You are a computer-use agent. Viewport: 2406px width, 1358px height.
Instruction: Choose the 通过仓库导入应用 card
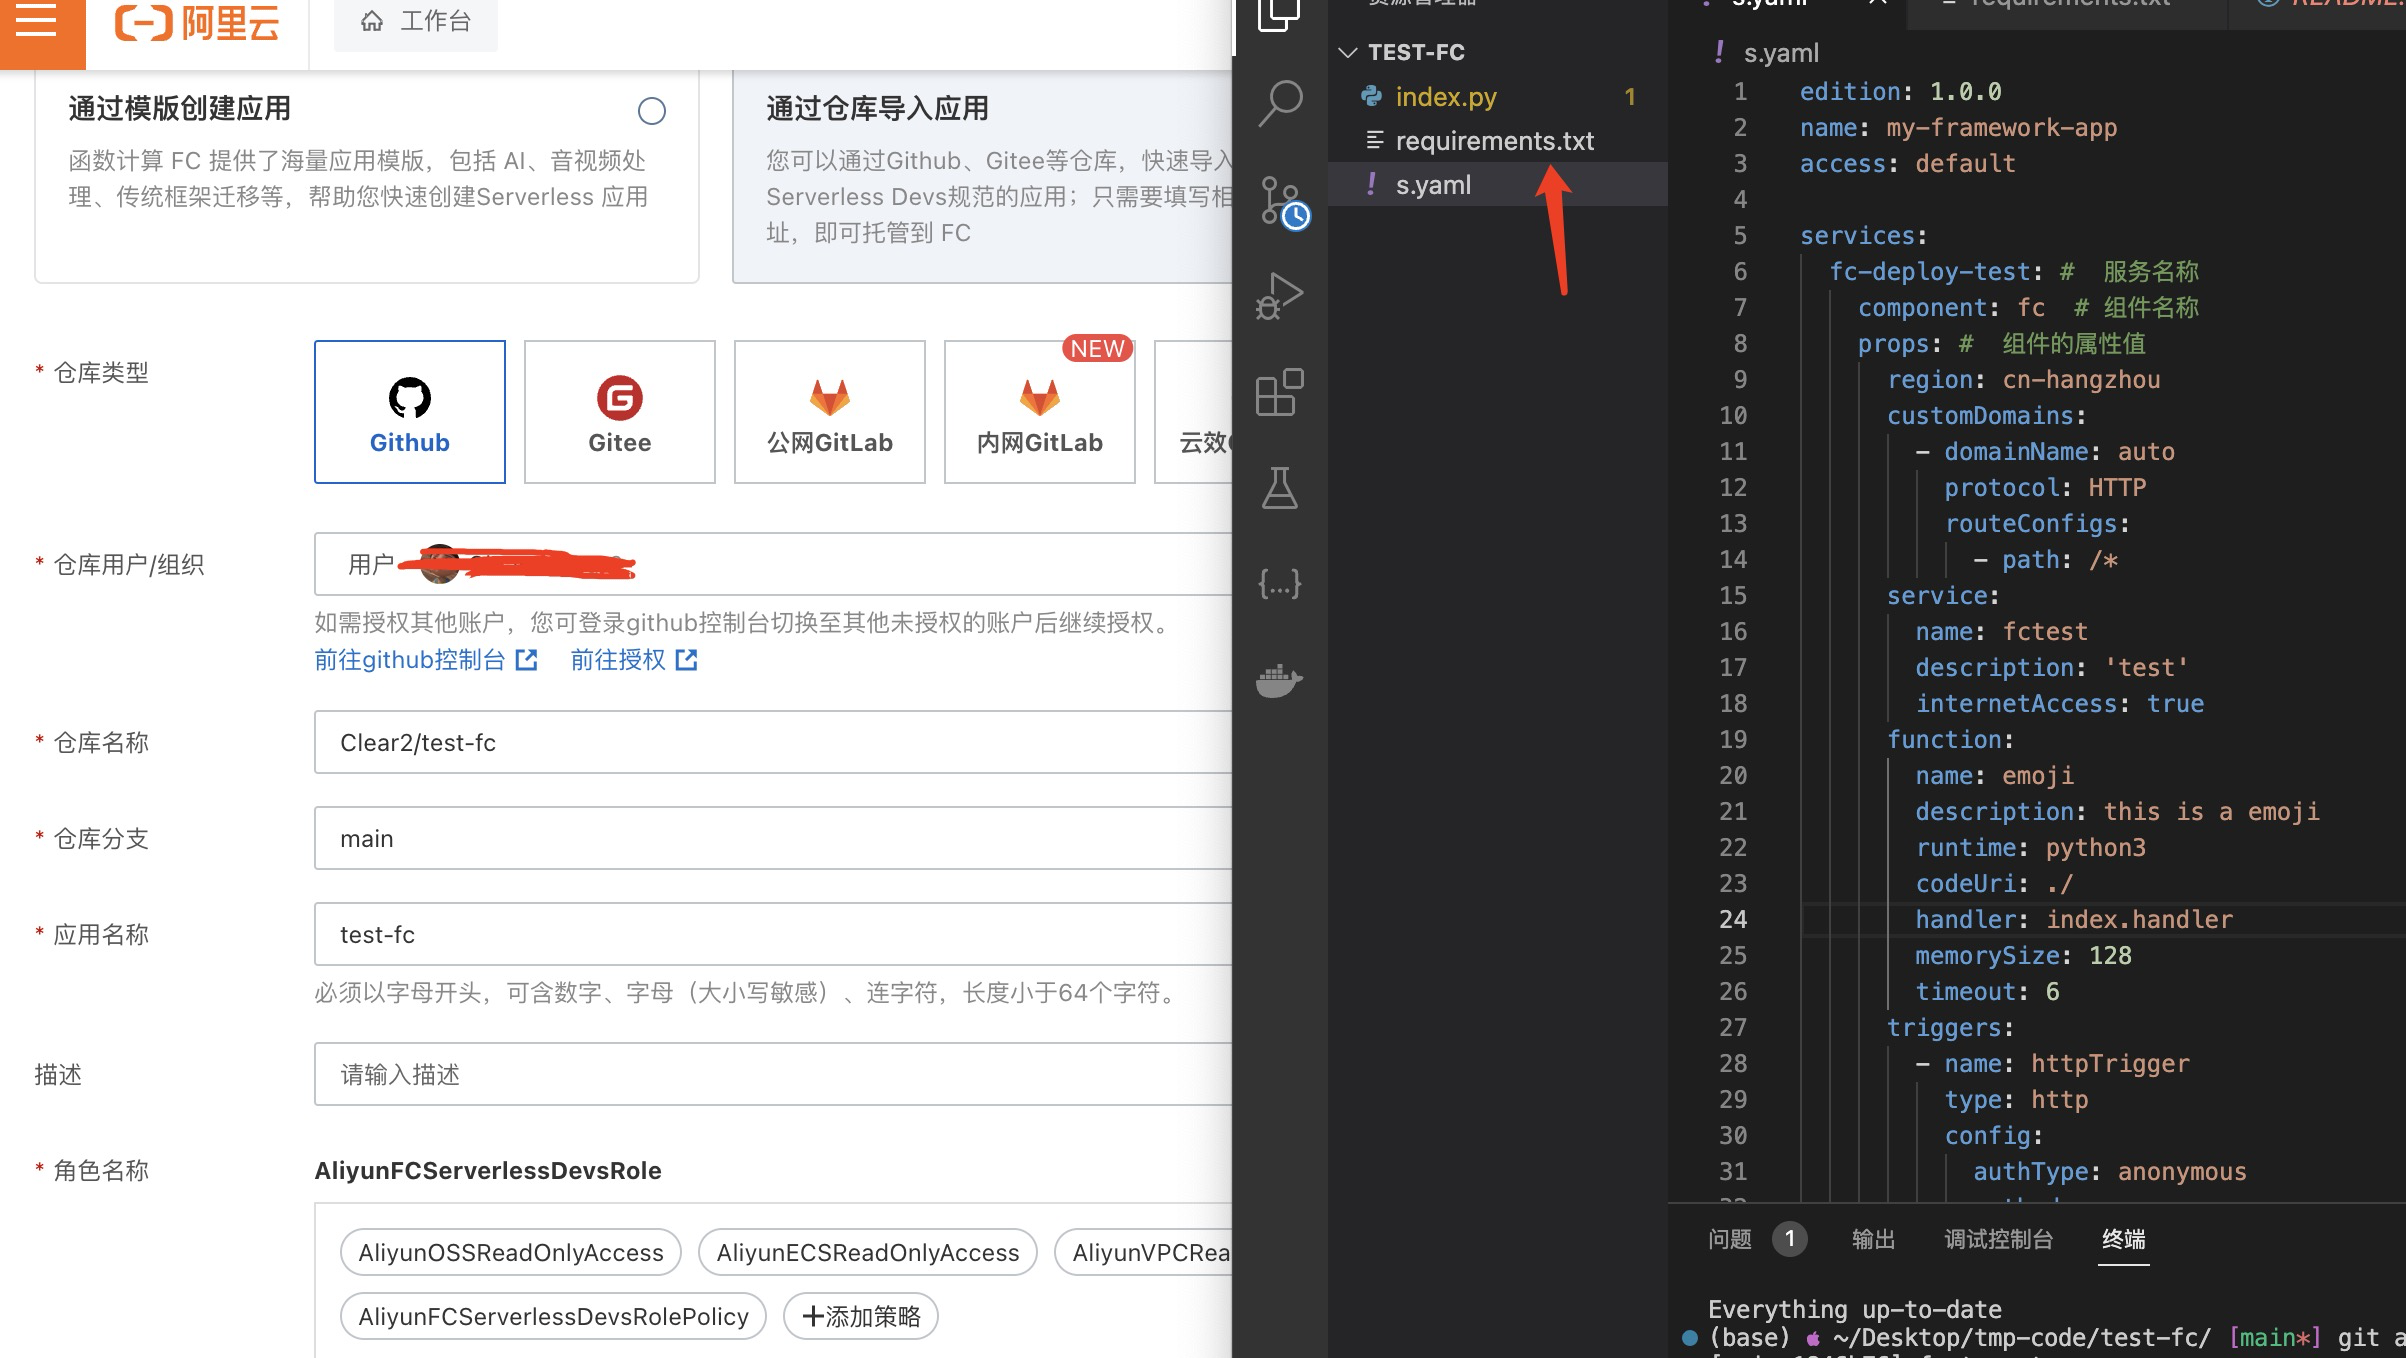click(x=982, y=175)
